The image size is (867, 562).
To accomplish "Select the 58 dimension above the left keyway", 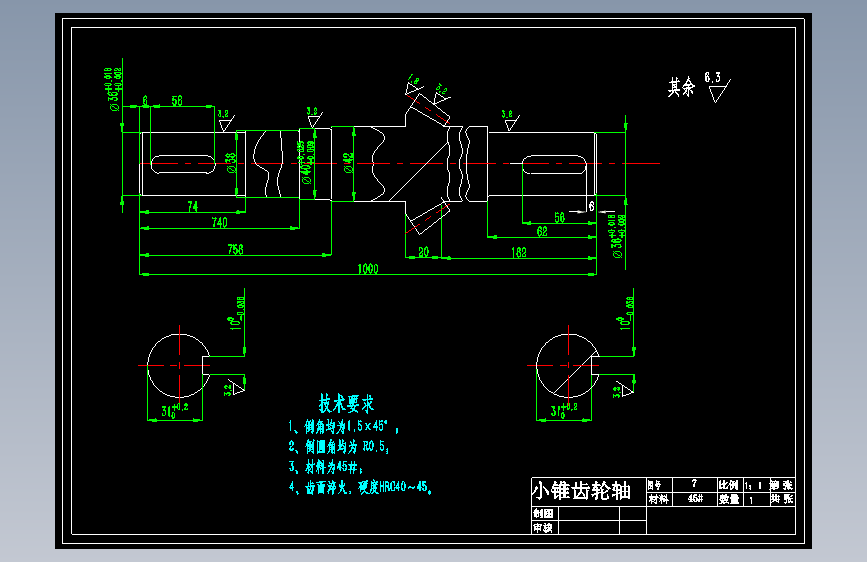I will coord(177,101).
